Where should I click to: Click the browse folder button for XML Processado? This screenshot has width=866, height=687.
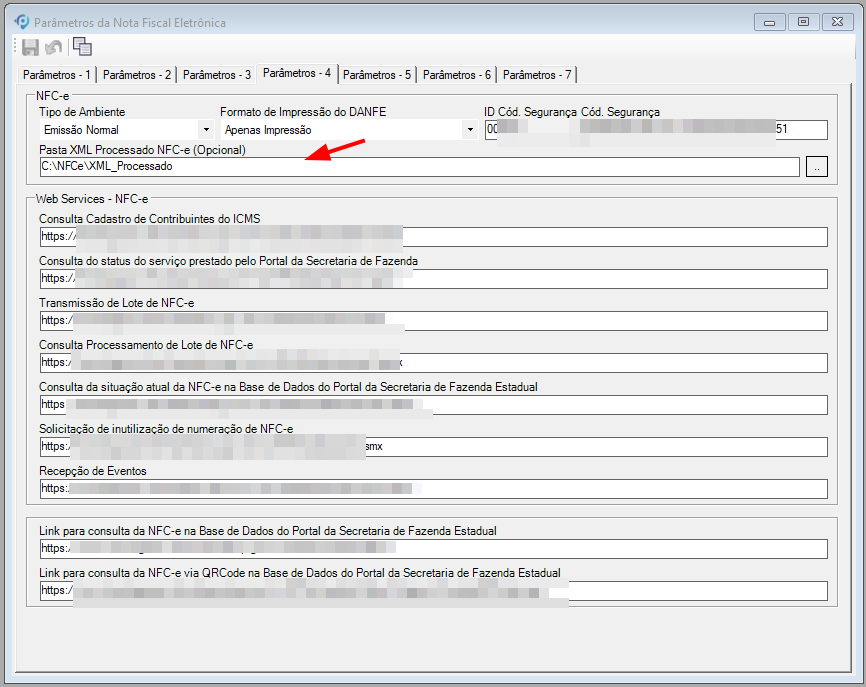pos(817,167)
